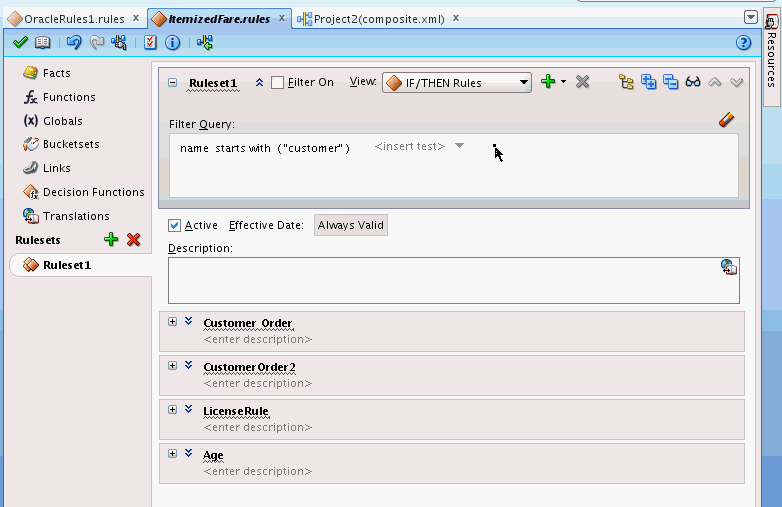Collapse the Ruleset1 header section
Screen dimensions: 782x507
(x=173, y=83)
